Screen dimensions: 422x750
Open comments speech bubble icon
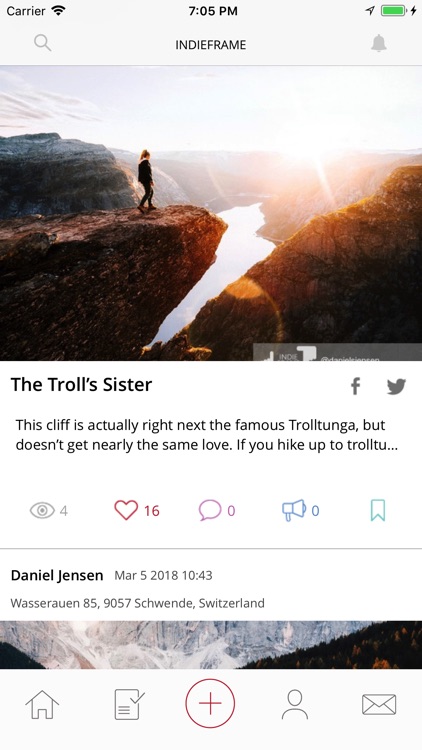[x=210, y=510]
